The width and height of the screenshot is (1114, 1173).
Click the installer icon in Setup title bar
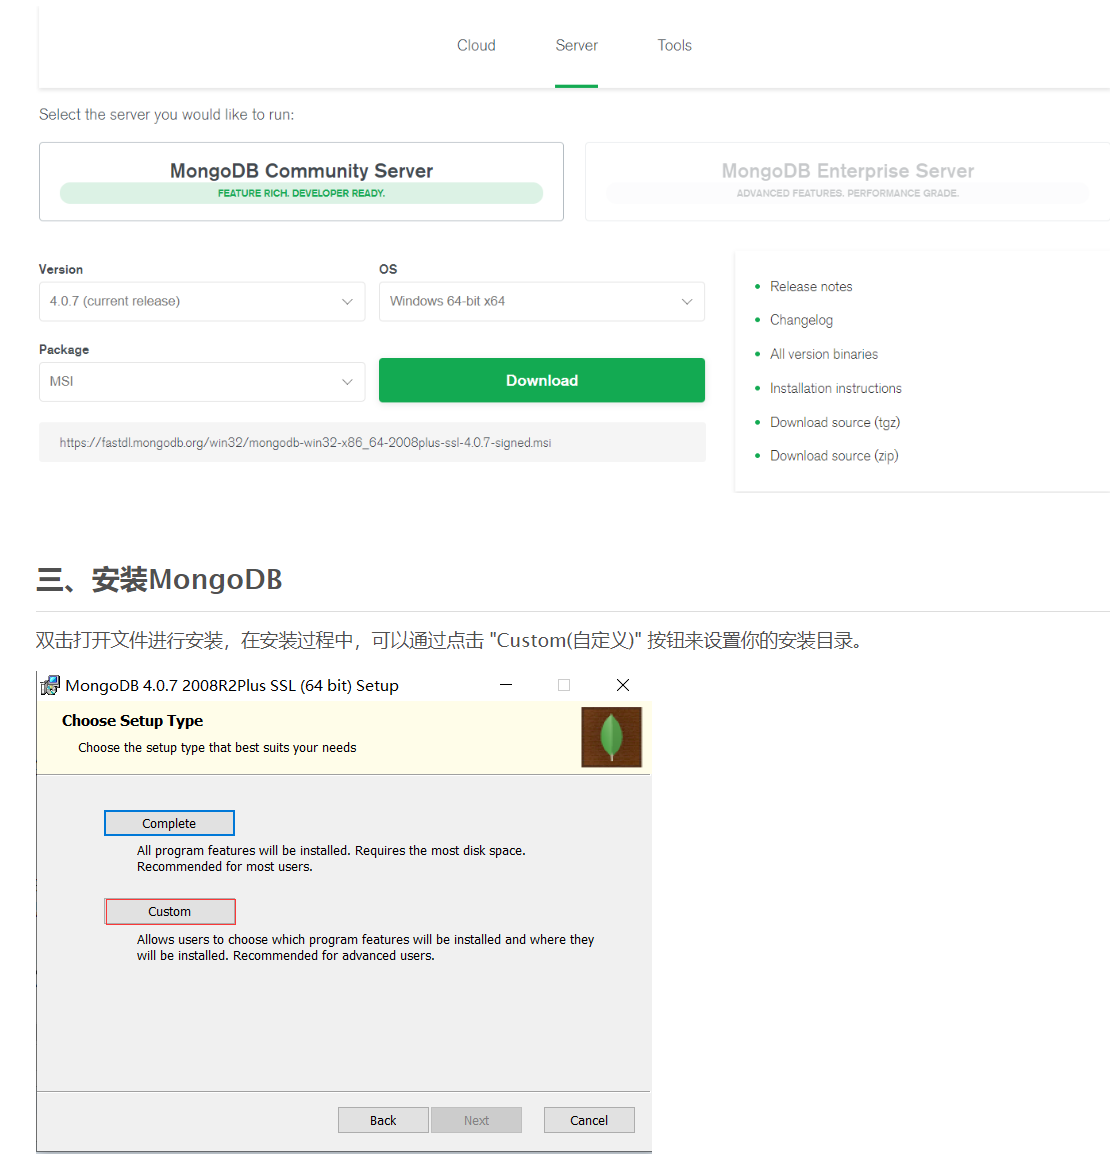point(49,685)
